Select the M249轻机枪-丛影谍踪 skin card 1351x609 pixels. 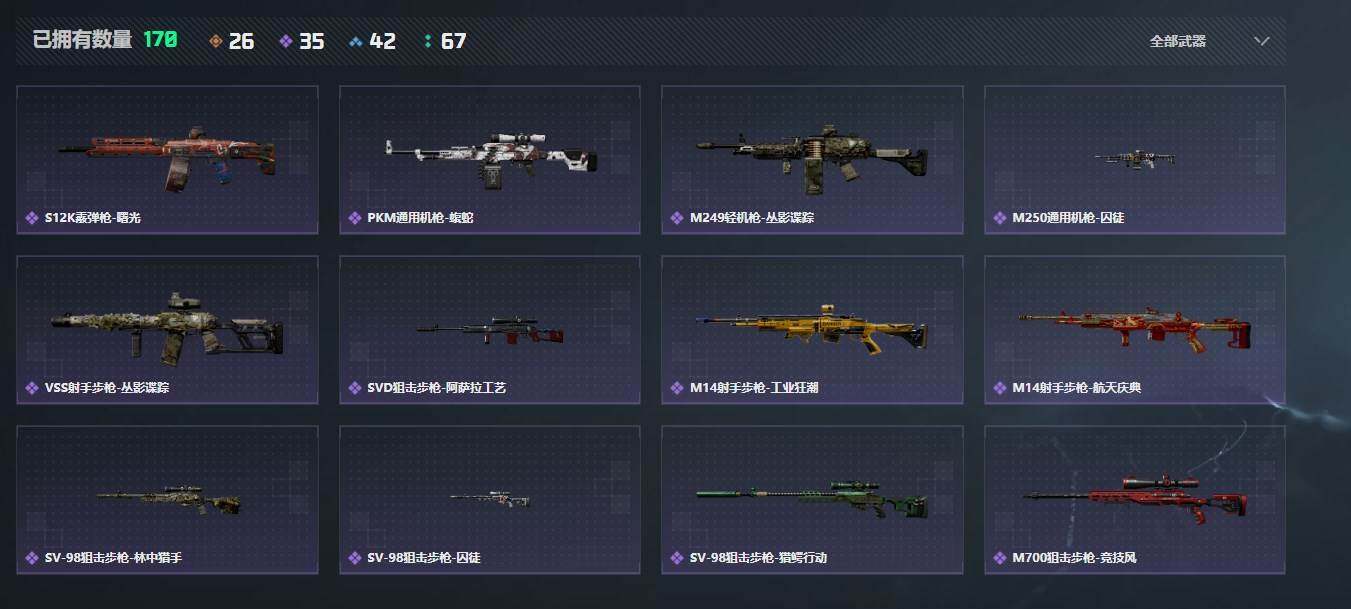(812, 160)
